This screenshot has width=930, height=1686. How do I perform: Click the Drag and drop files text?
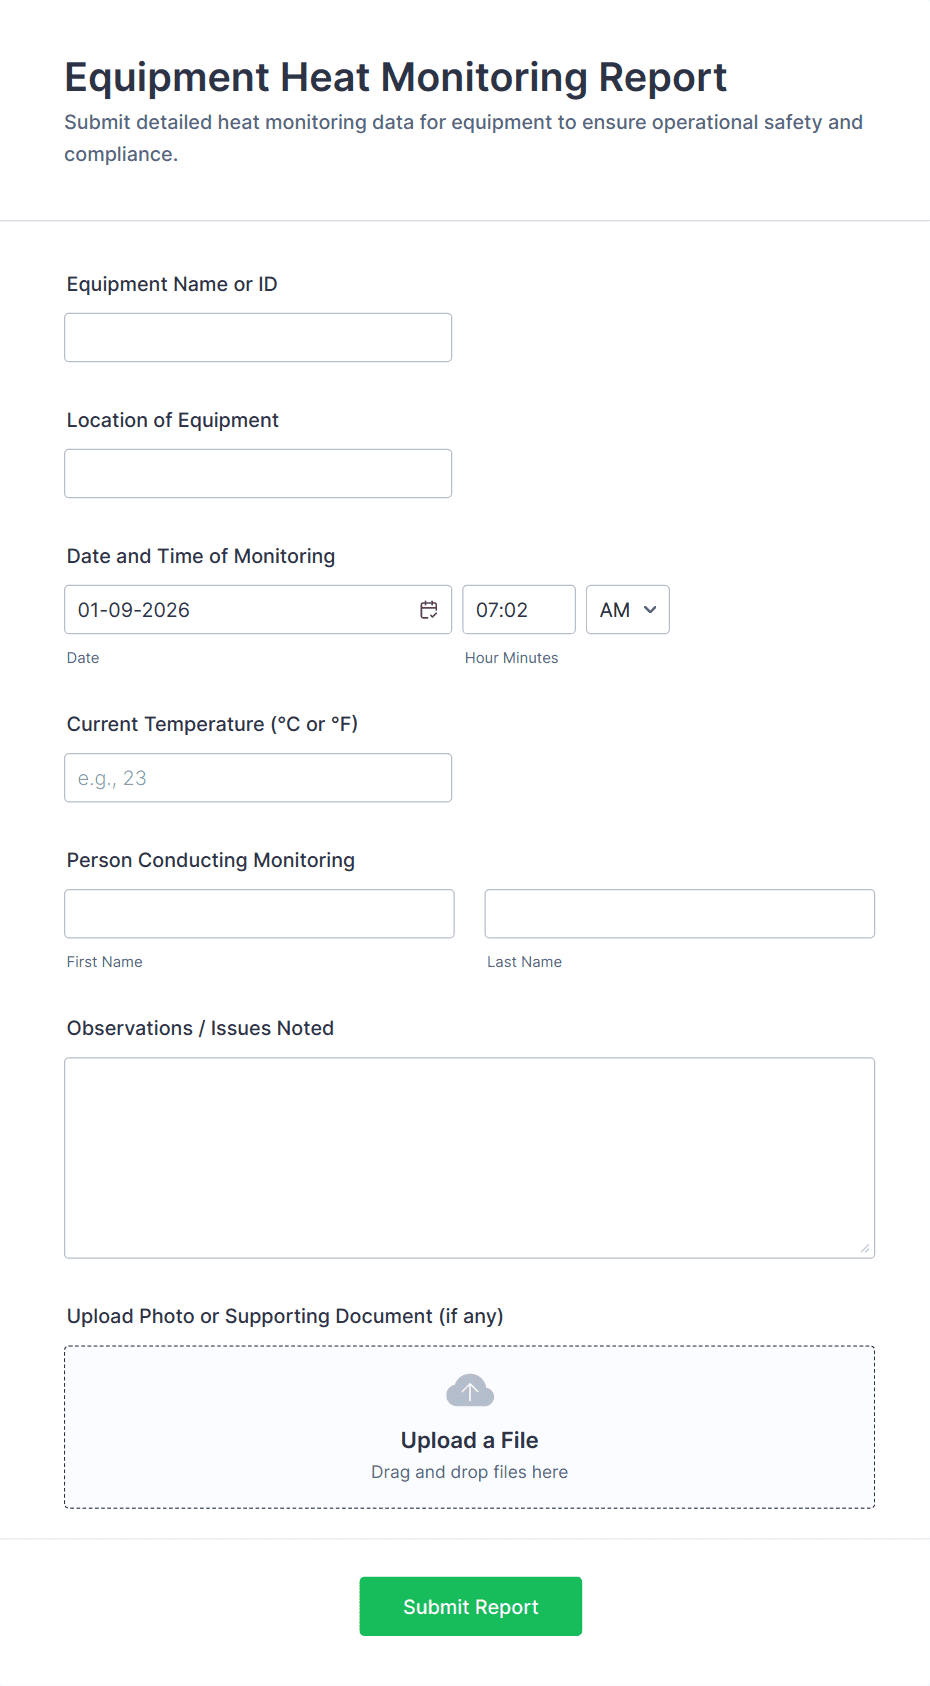tap(469, 1471)
